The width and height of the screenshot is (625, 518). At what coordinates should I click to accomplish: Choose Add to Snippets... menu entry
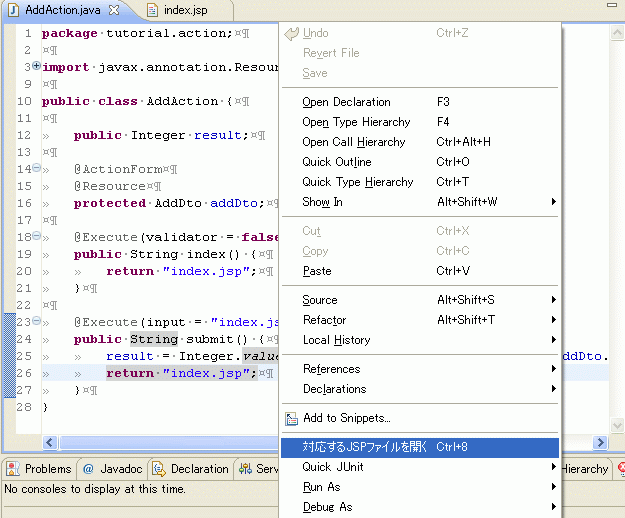point(420,418)
